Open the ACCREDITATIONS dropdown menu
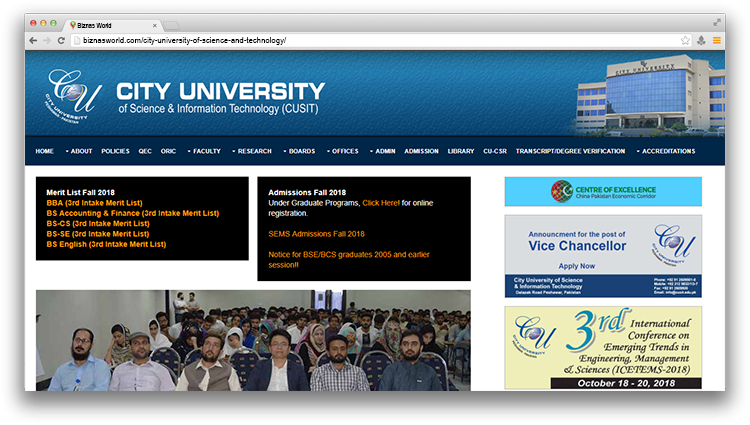750x425 pixels. pos(667,151)
